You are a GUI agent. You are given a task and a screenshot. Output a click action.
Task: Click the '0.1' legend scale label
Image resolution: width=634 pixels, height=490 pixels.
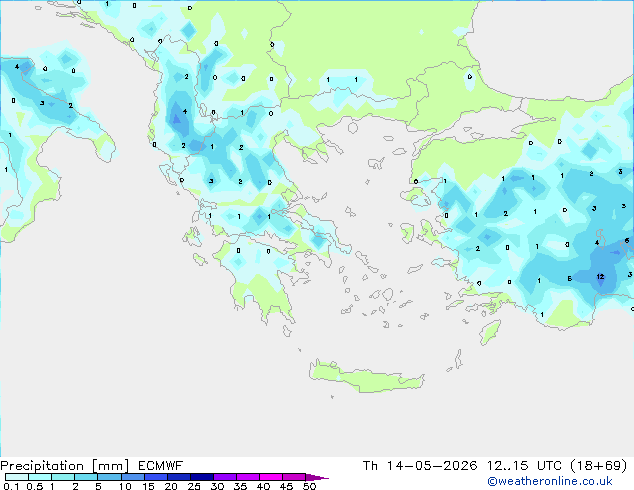tap(11, 486)
